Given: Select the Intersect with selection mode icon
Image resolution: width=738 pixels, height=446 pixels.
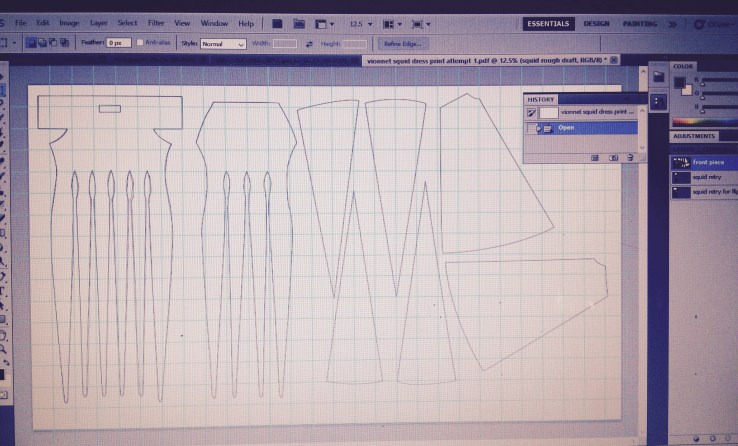Looking at the screenshot, I should (x=64, y=42).
